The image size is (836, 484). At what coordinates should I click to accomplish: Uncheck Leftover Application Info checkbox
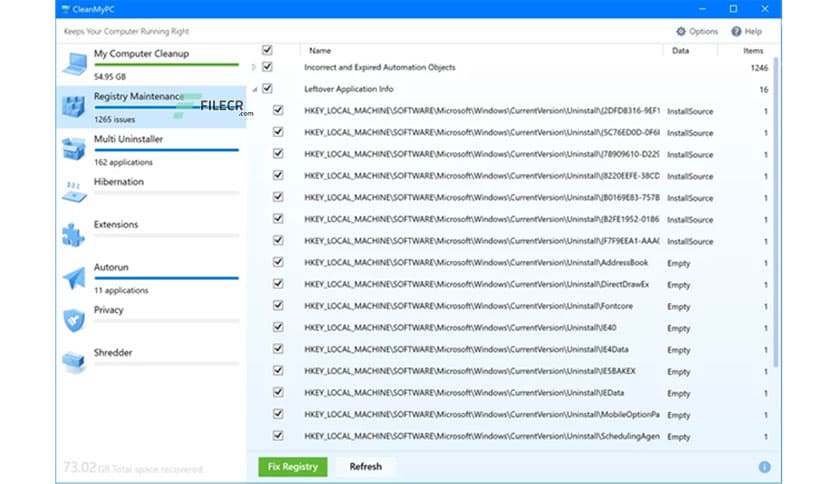267,88
